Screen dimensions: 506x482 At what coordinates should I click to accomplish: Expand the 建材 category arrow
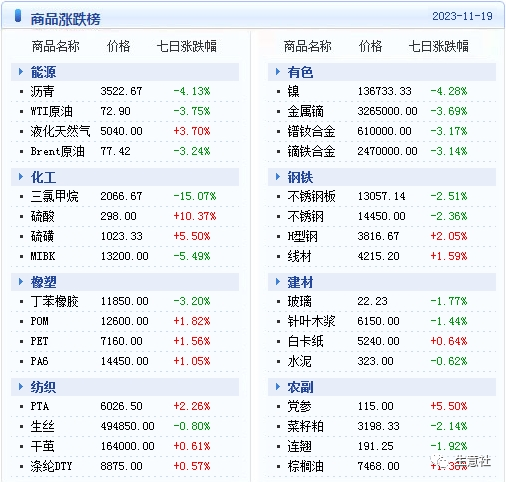click(278, 282)
